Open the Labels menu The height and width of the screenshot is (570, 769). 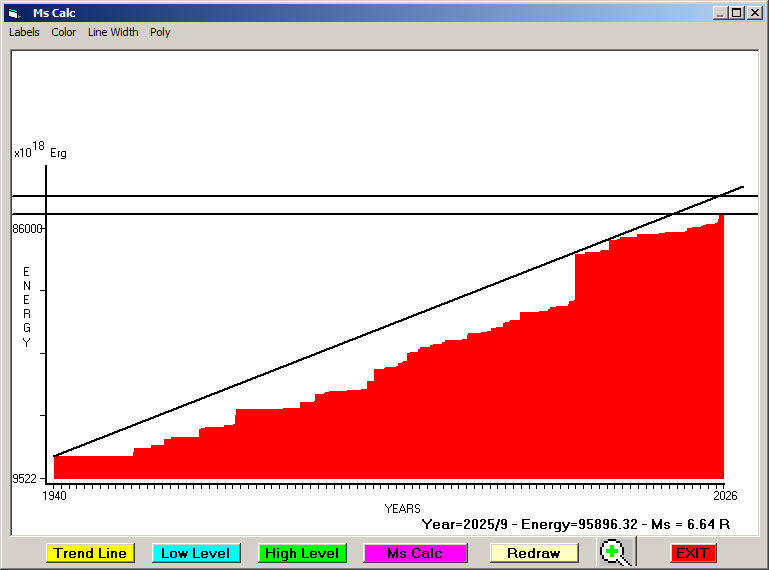tap(24, 32)
